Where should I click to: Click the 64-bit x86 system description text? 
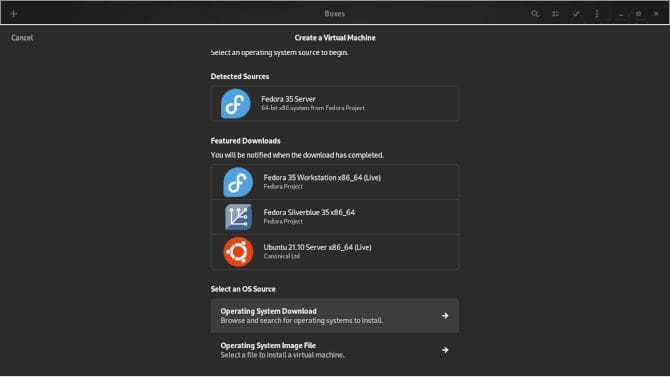click(313, 108)
